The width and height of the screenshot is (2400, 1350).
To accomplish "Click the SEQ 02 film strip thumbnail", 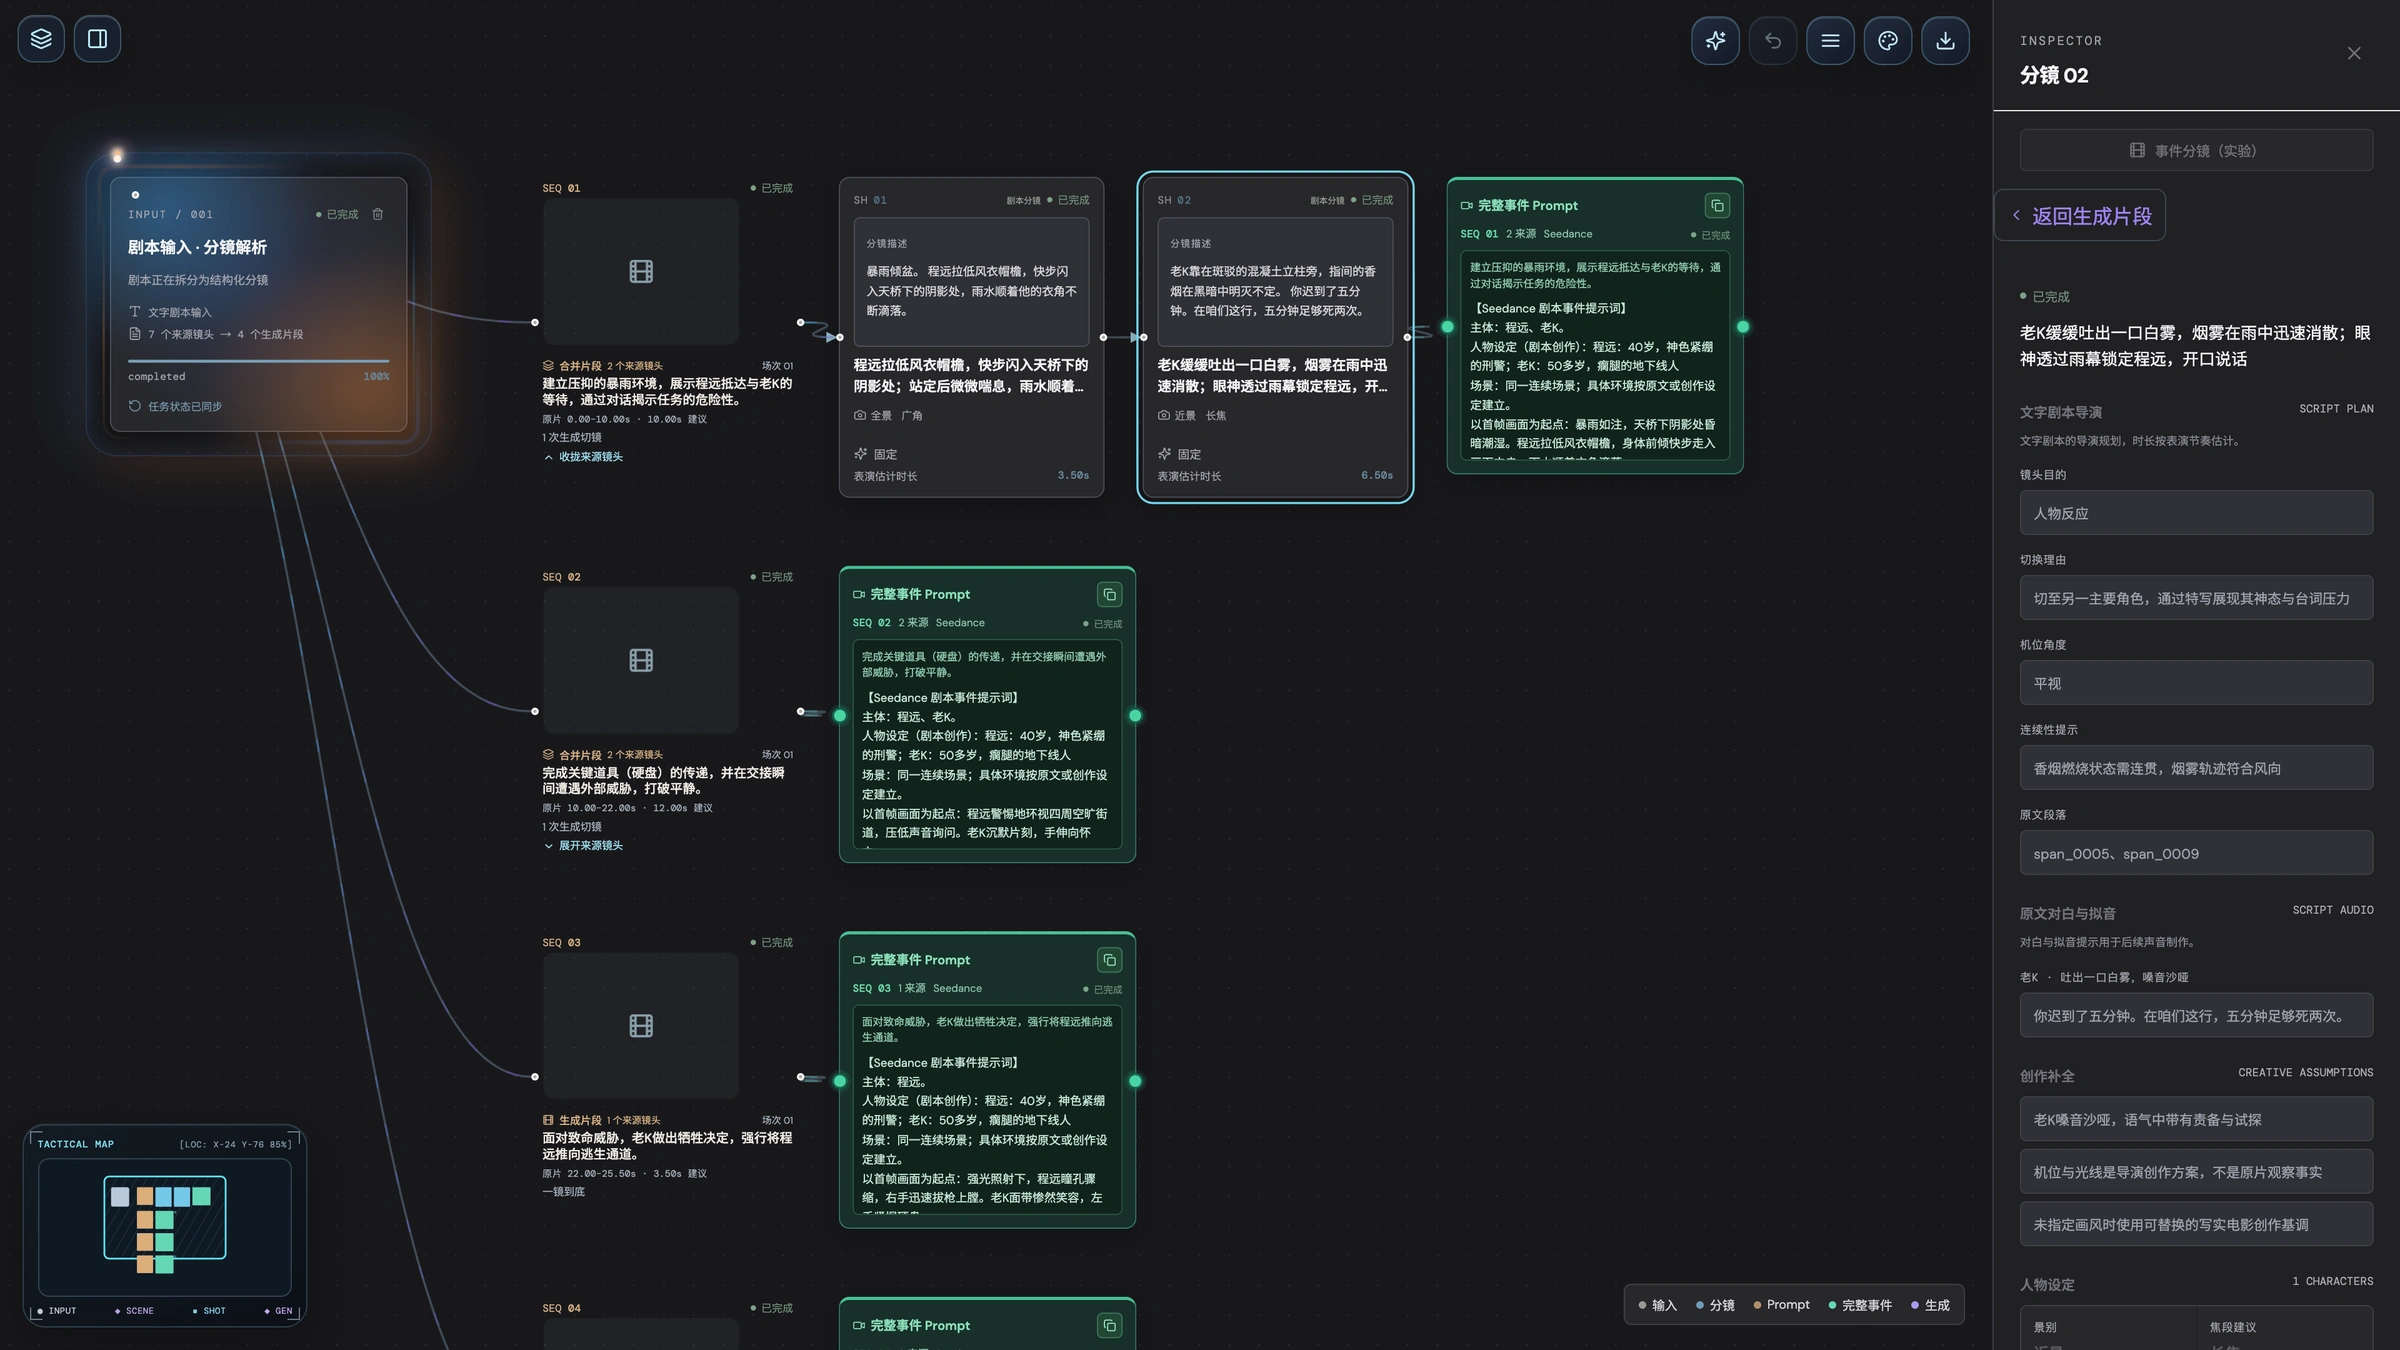I will point(641,660).
